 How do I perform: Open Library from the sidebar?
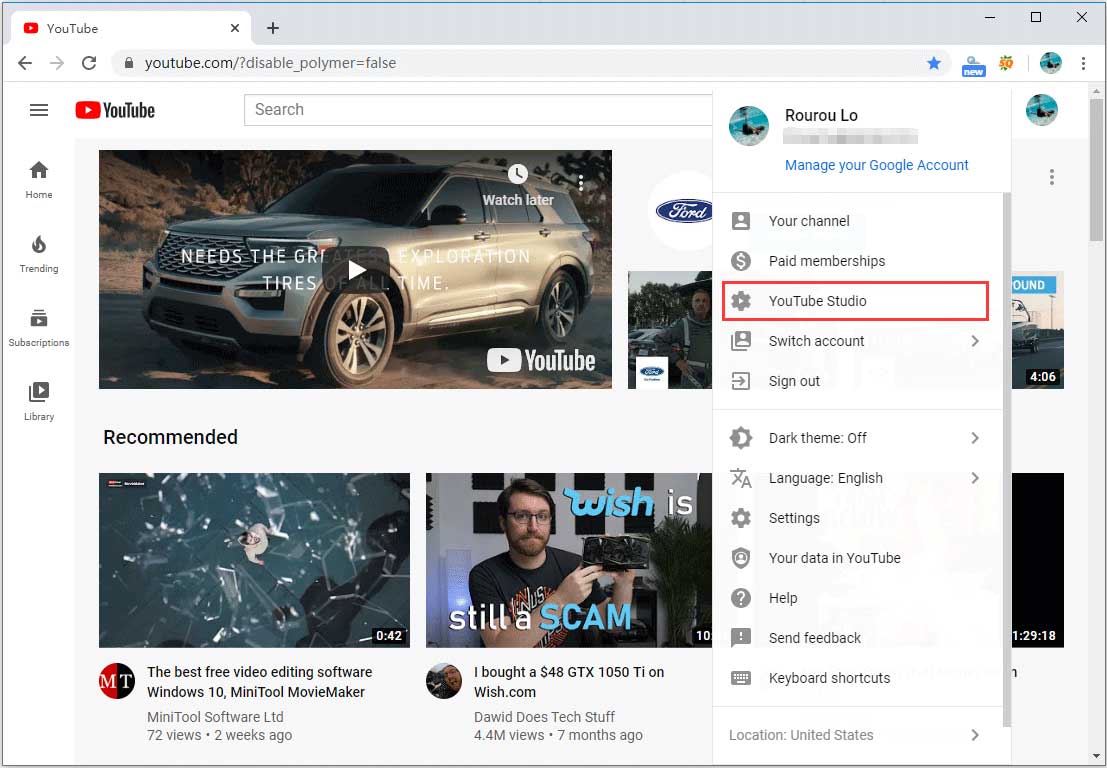[x=39, y=402]
